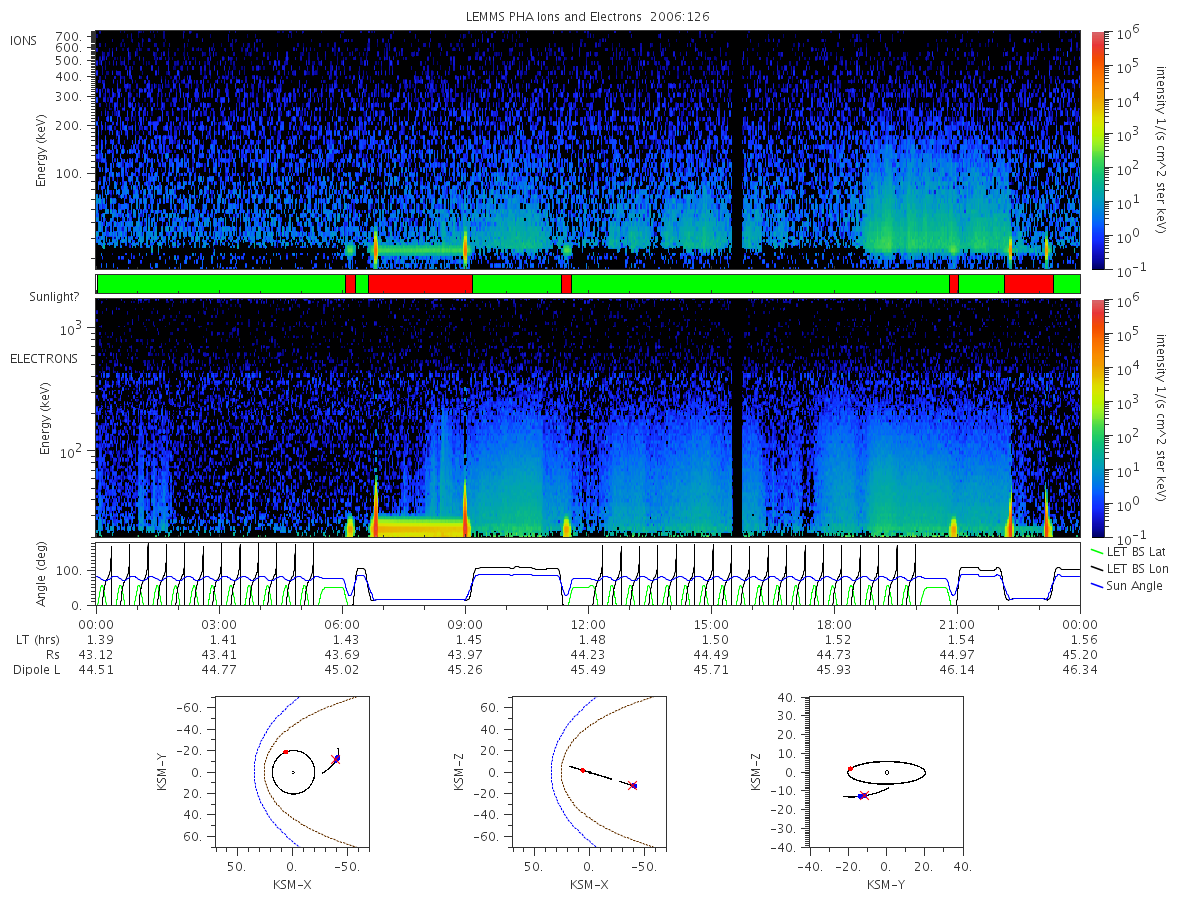The image size is (1200, 900).
Task: Select the Dipole L value "45.49"
Action: [x=588, y=669]
